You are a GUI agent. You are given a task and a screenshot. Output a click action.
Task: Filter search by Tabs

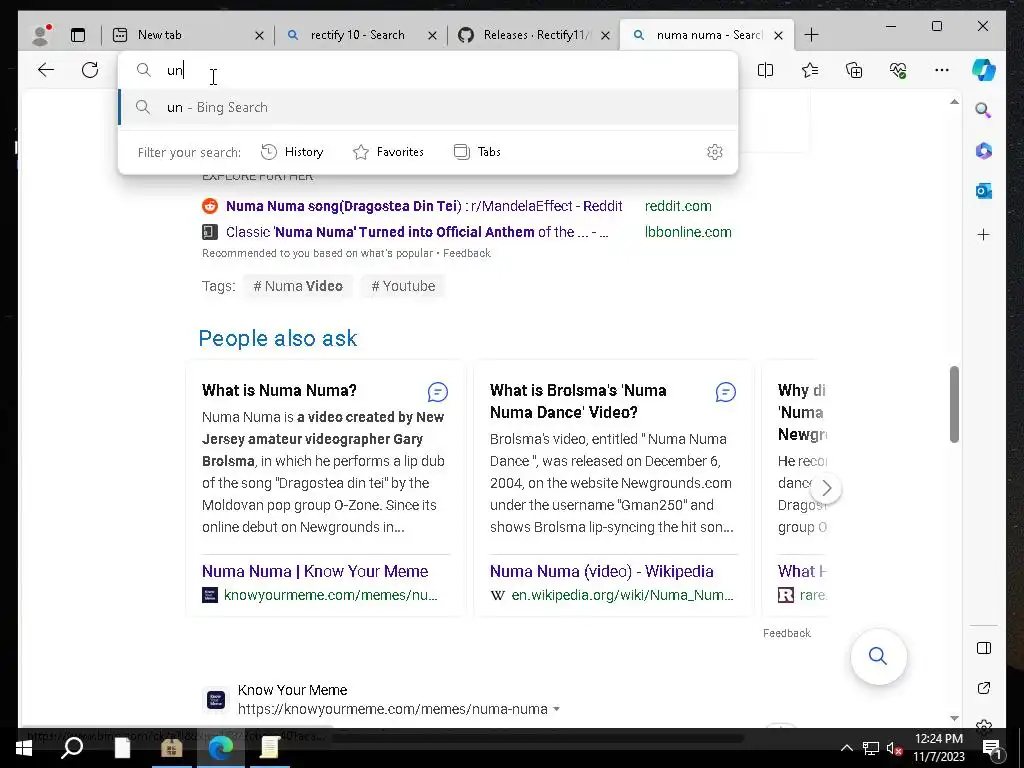tap(477, 152)
